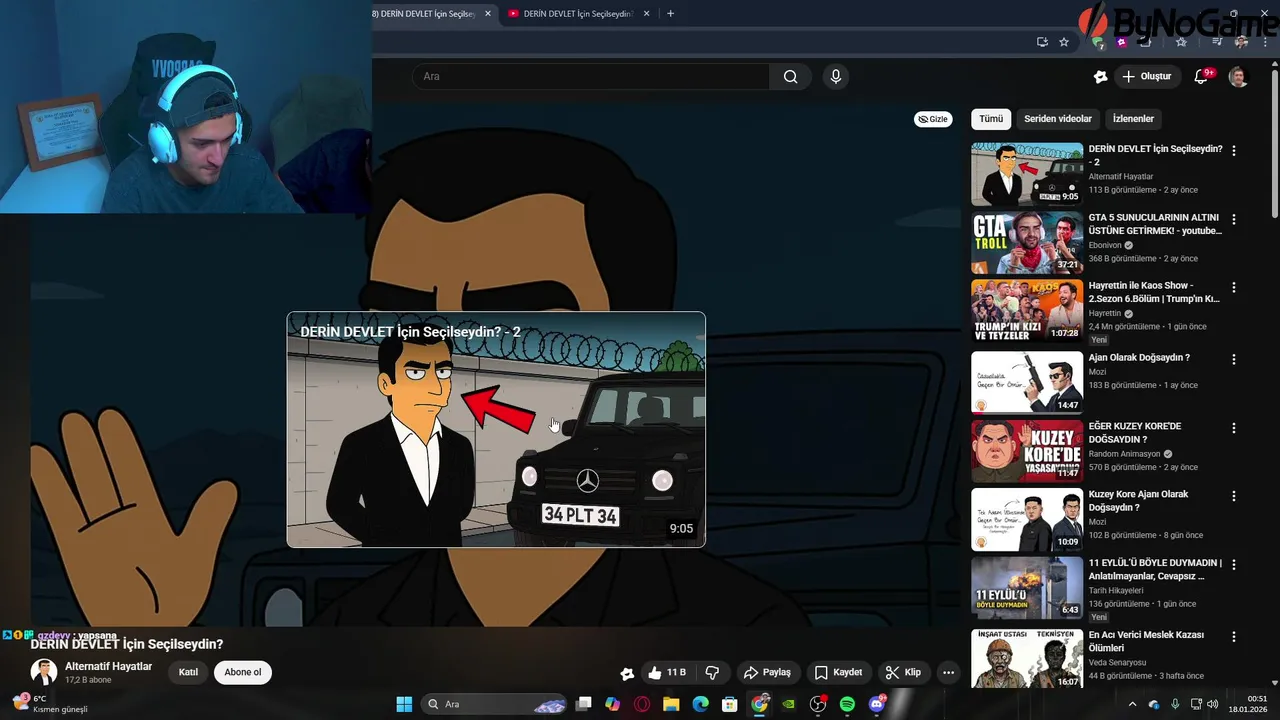The height and width of the screenshot is (720, 1280).
Task: Open the three-dot more actions under video
Action: click(x=948, y=673)
